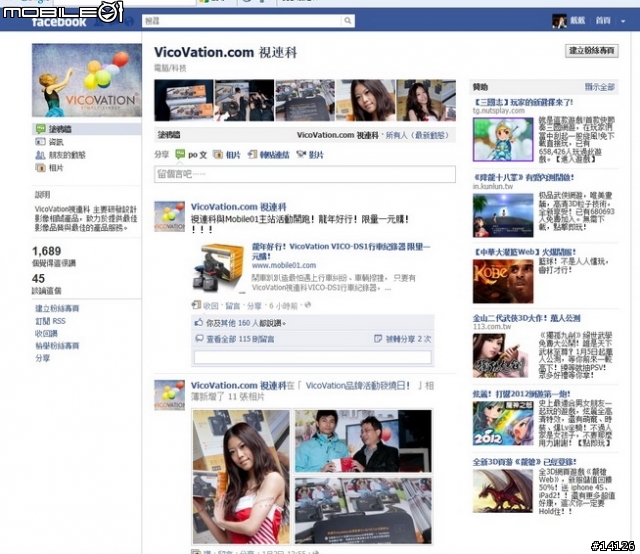The width and height of the screenshot is (640, 554).
Task: Open album photo of two men
Action: pyautogui.click(x=363, y=441)
